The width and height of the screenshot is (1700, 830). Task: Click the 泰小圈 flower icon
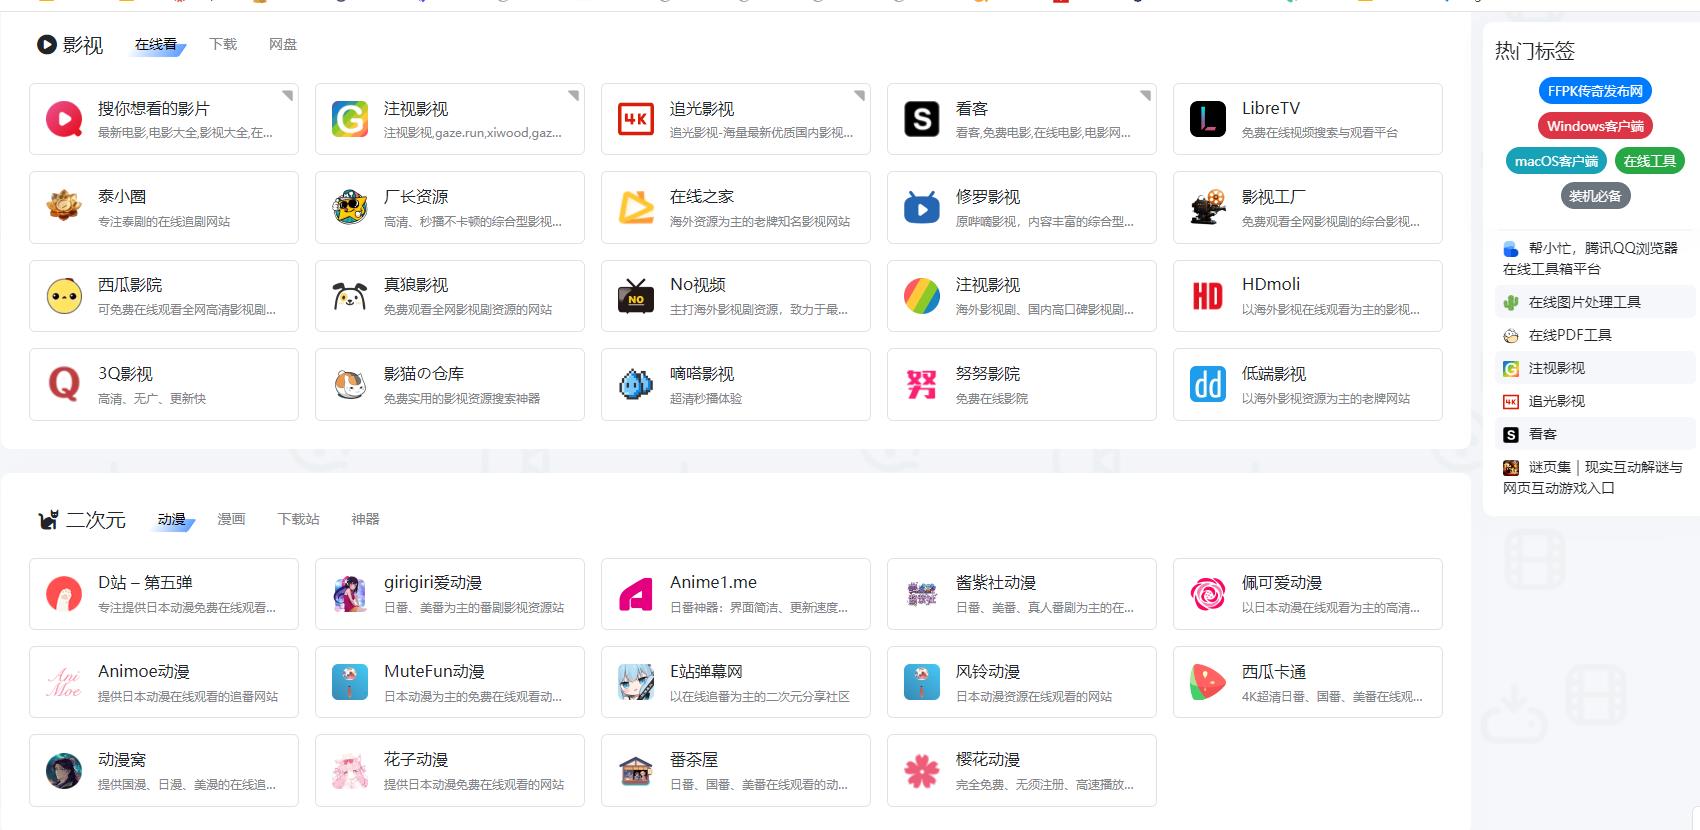coord(64,208)
